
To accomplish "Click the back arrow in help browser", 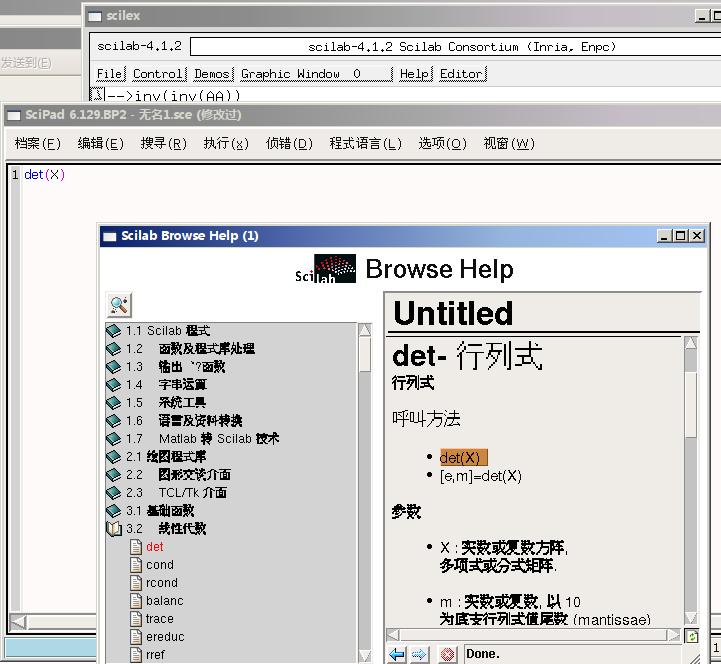I will [x=397, y=654].
